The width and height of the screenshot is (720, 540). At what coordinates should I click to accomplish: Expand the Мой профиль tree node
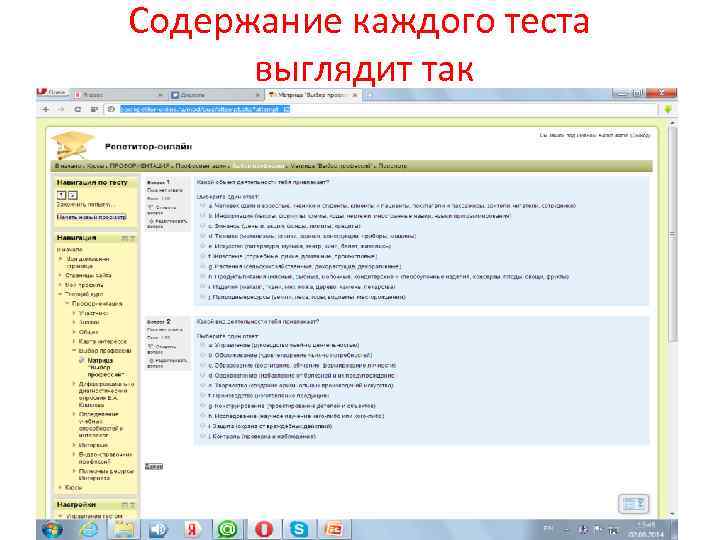pyautogui.click(x=60, y=285)
